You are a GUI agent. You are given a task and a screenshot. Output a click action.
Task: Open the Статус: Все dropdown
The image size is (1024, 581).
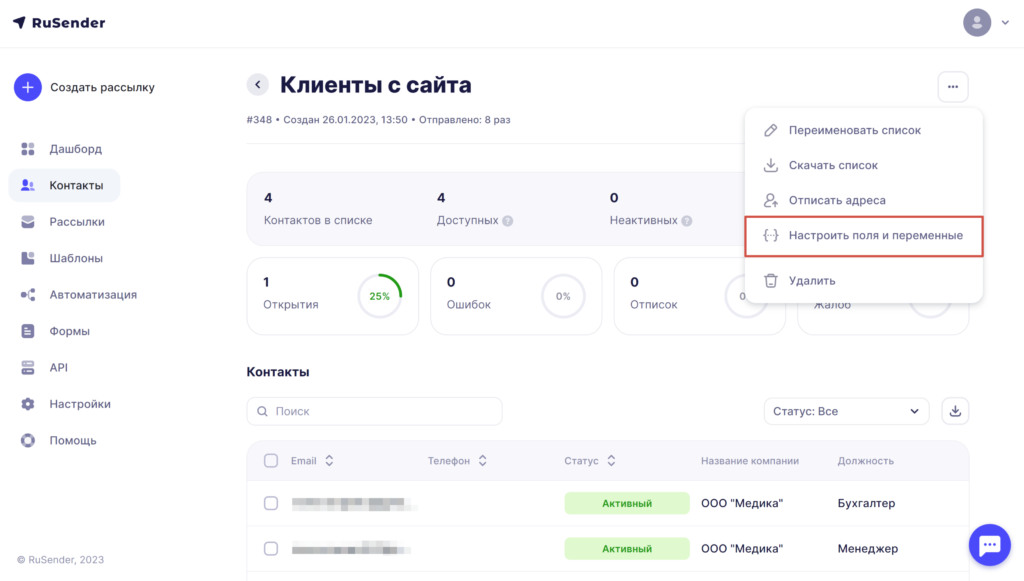(x=846, y=411)
